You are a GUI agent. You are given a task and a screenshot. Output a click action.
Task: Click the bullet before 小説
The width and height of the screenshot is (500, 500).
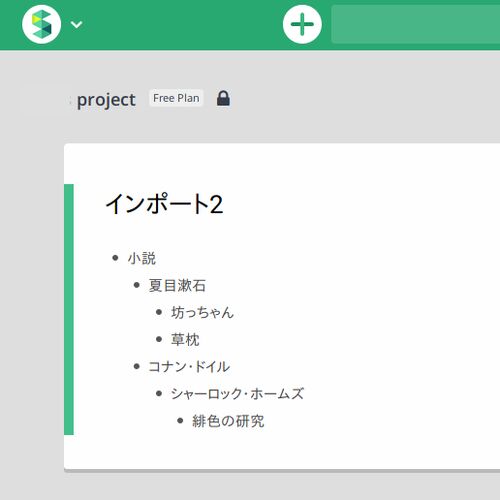pyautogui.click(x=115, y=258)
